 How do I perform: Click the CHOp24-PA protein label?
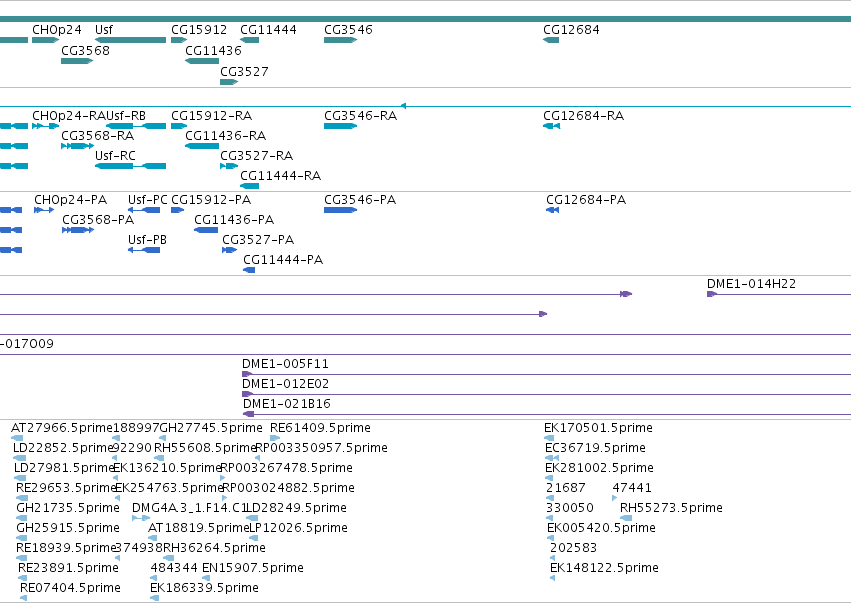pyautogui.click(x=71, y=200)
